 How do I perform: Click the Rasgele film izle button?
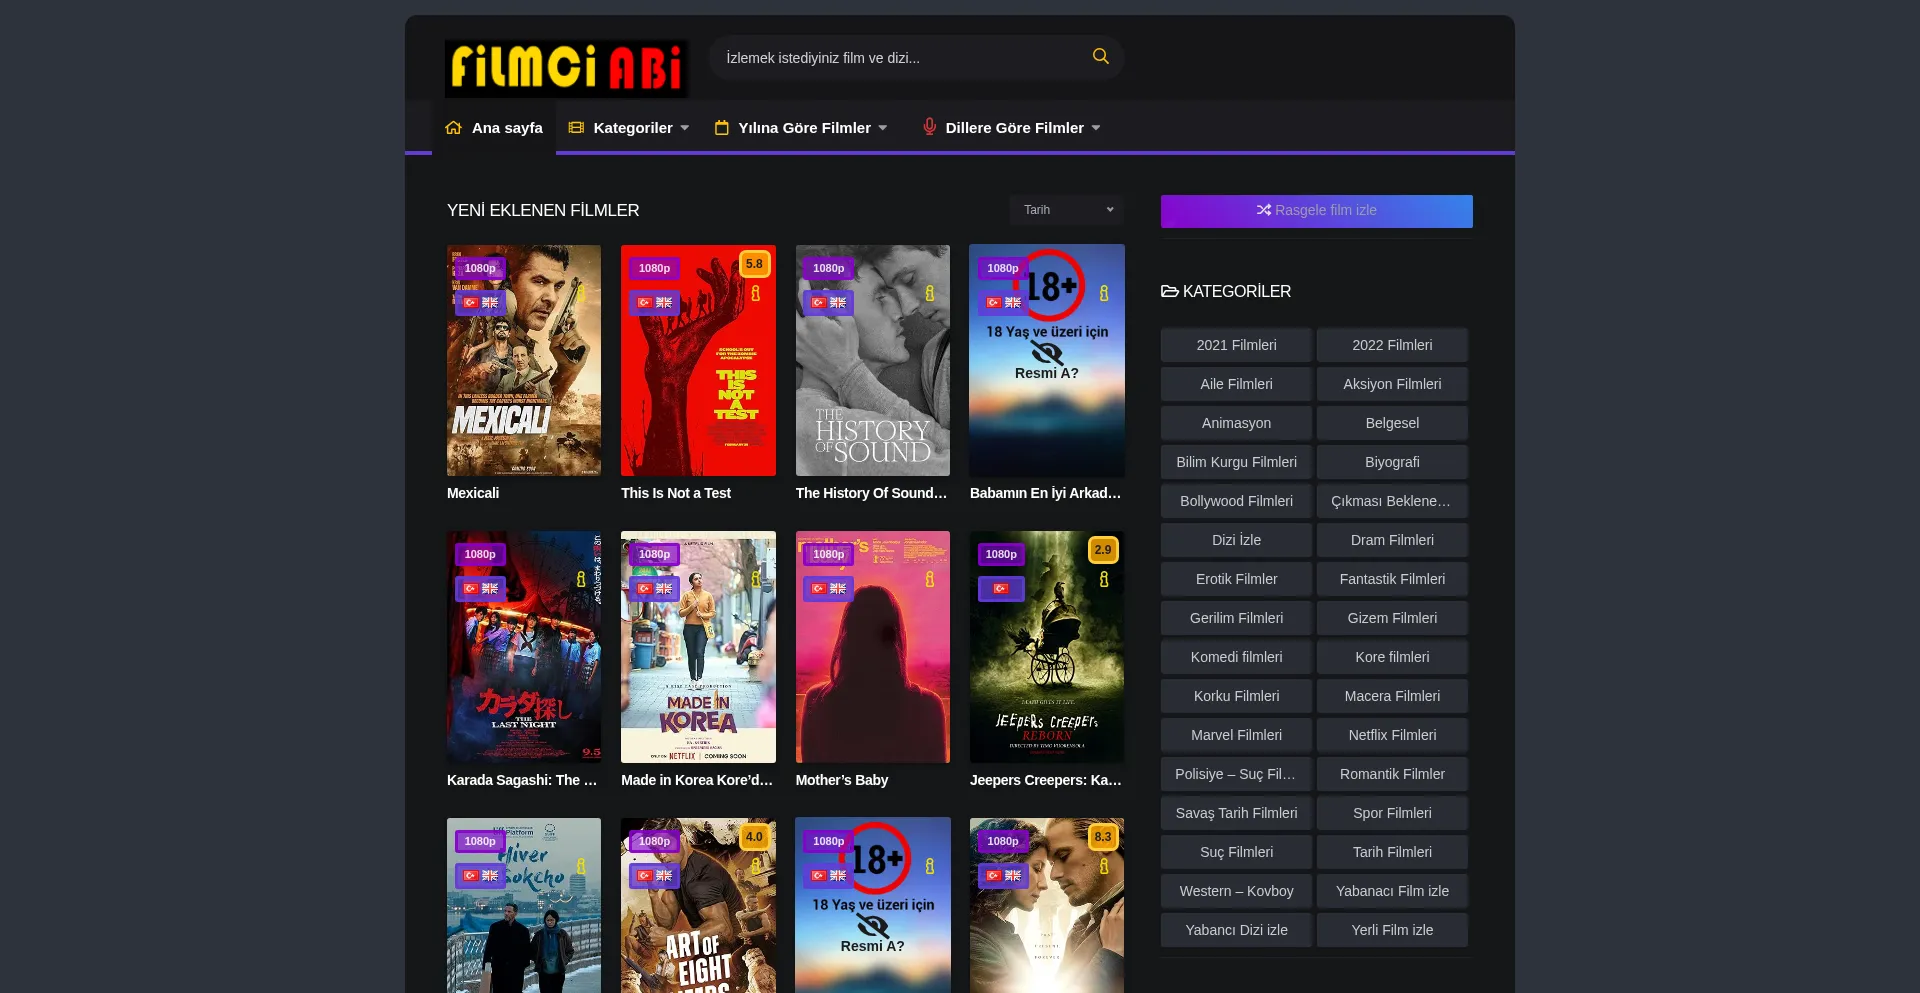coord(1316,211)
